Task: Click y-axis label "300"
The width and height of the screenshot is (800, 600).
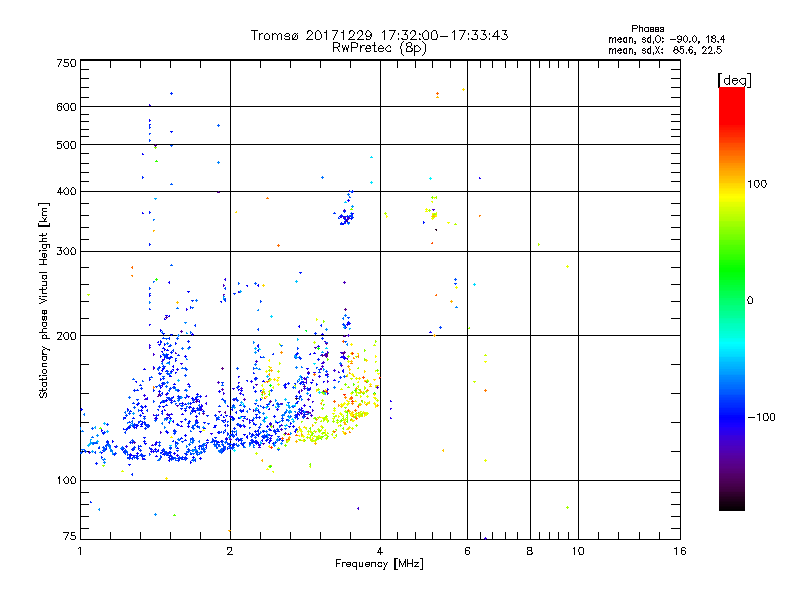Action: 66,252
